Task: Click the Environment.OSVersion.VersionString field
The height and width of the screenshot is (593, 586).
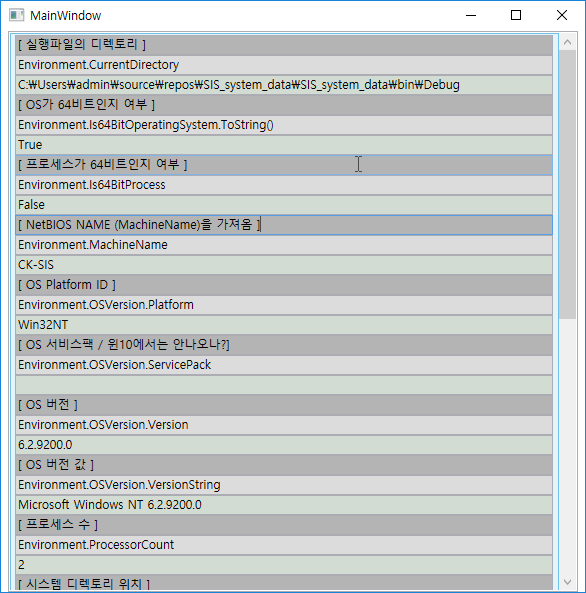Action: tap(284, 485)
